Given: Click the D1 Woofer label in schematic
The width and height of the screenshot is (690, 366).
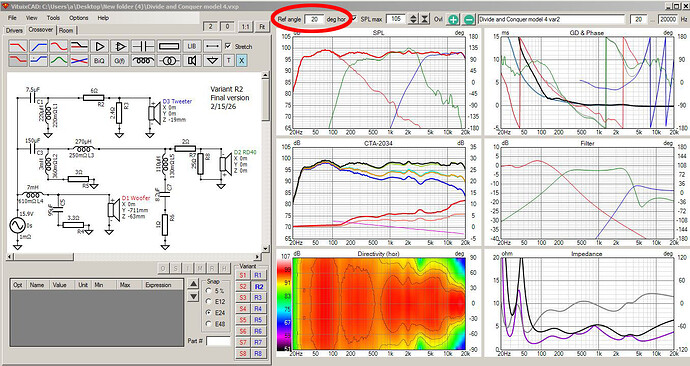Looking at the screenshot, I should coord(135,198).
